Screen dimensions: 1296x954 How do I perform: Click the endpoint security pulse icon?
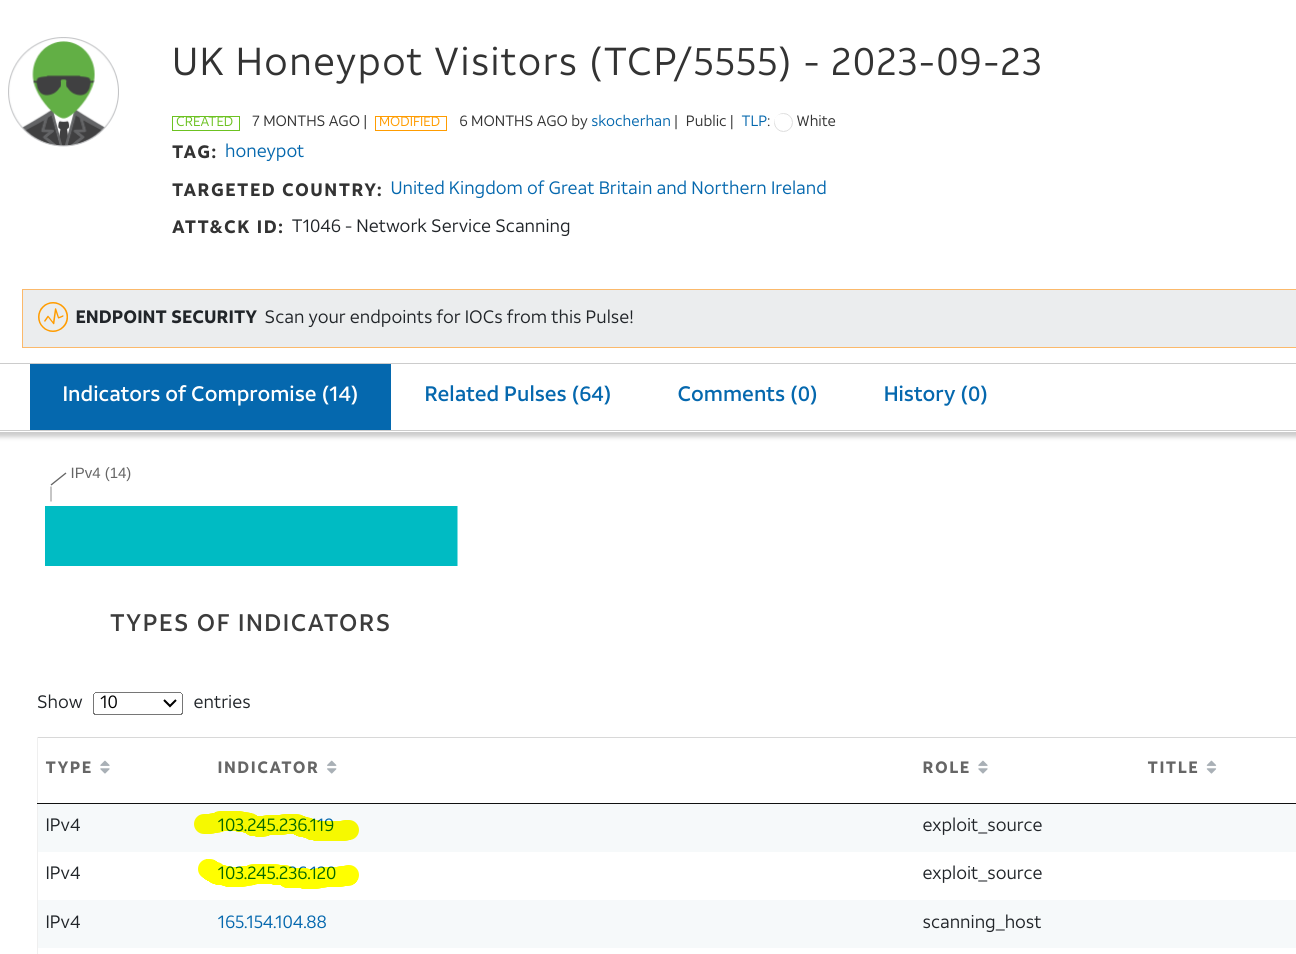tap(53, 317)
